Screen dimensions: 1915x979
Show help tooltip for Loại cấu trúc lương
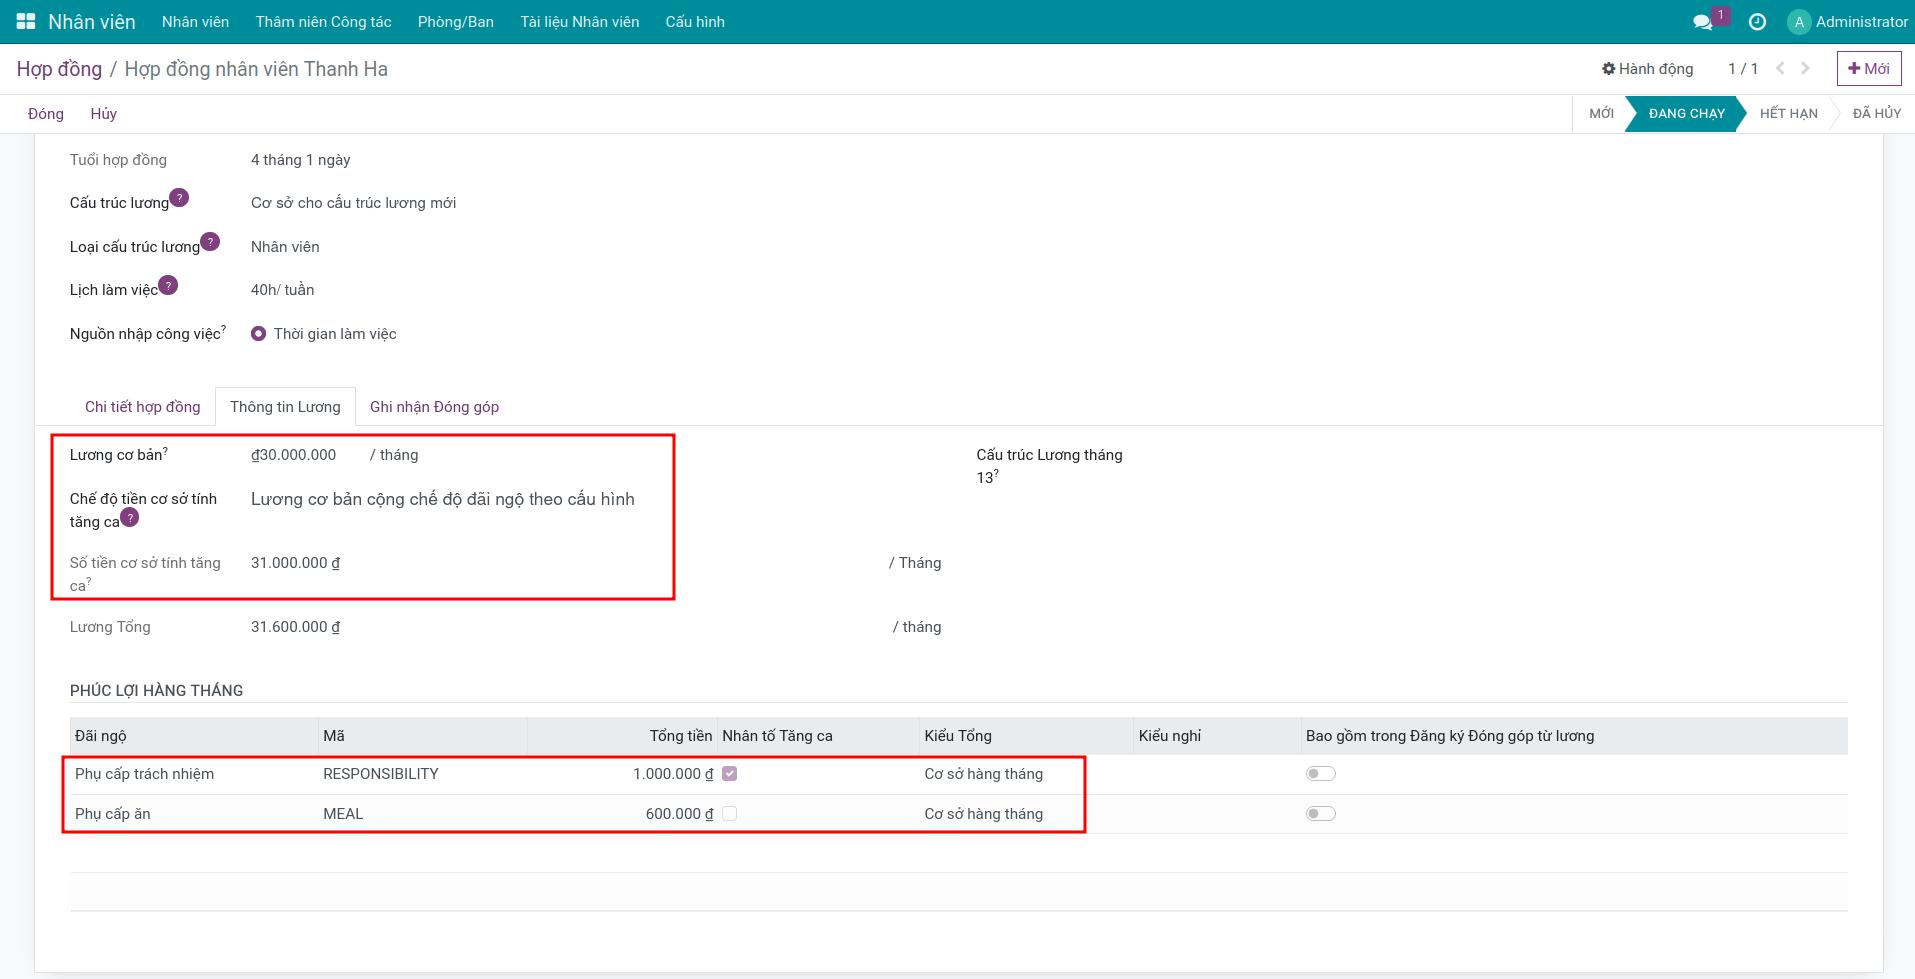click(210, 241)
